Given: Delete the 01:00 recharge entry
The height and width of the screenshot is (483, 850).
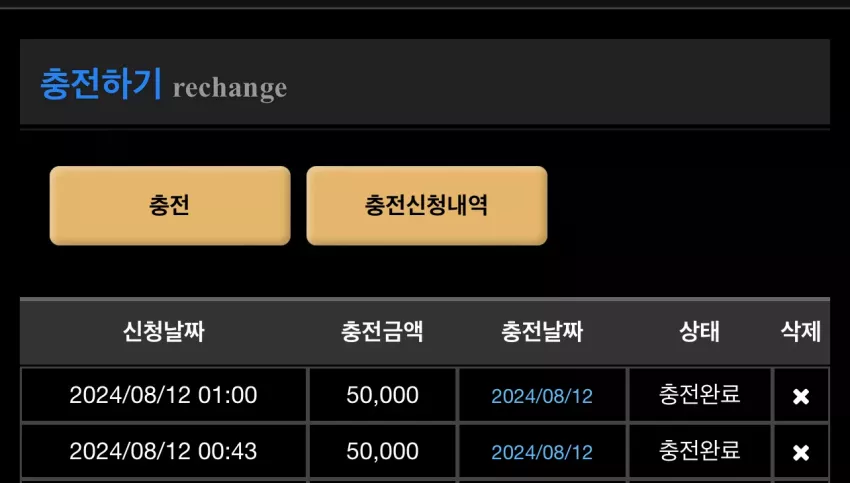Looking at the screenshot, I should click(801, 396).
